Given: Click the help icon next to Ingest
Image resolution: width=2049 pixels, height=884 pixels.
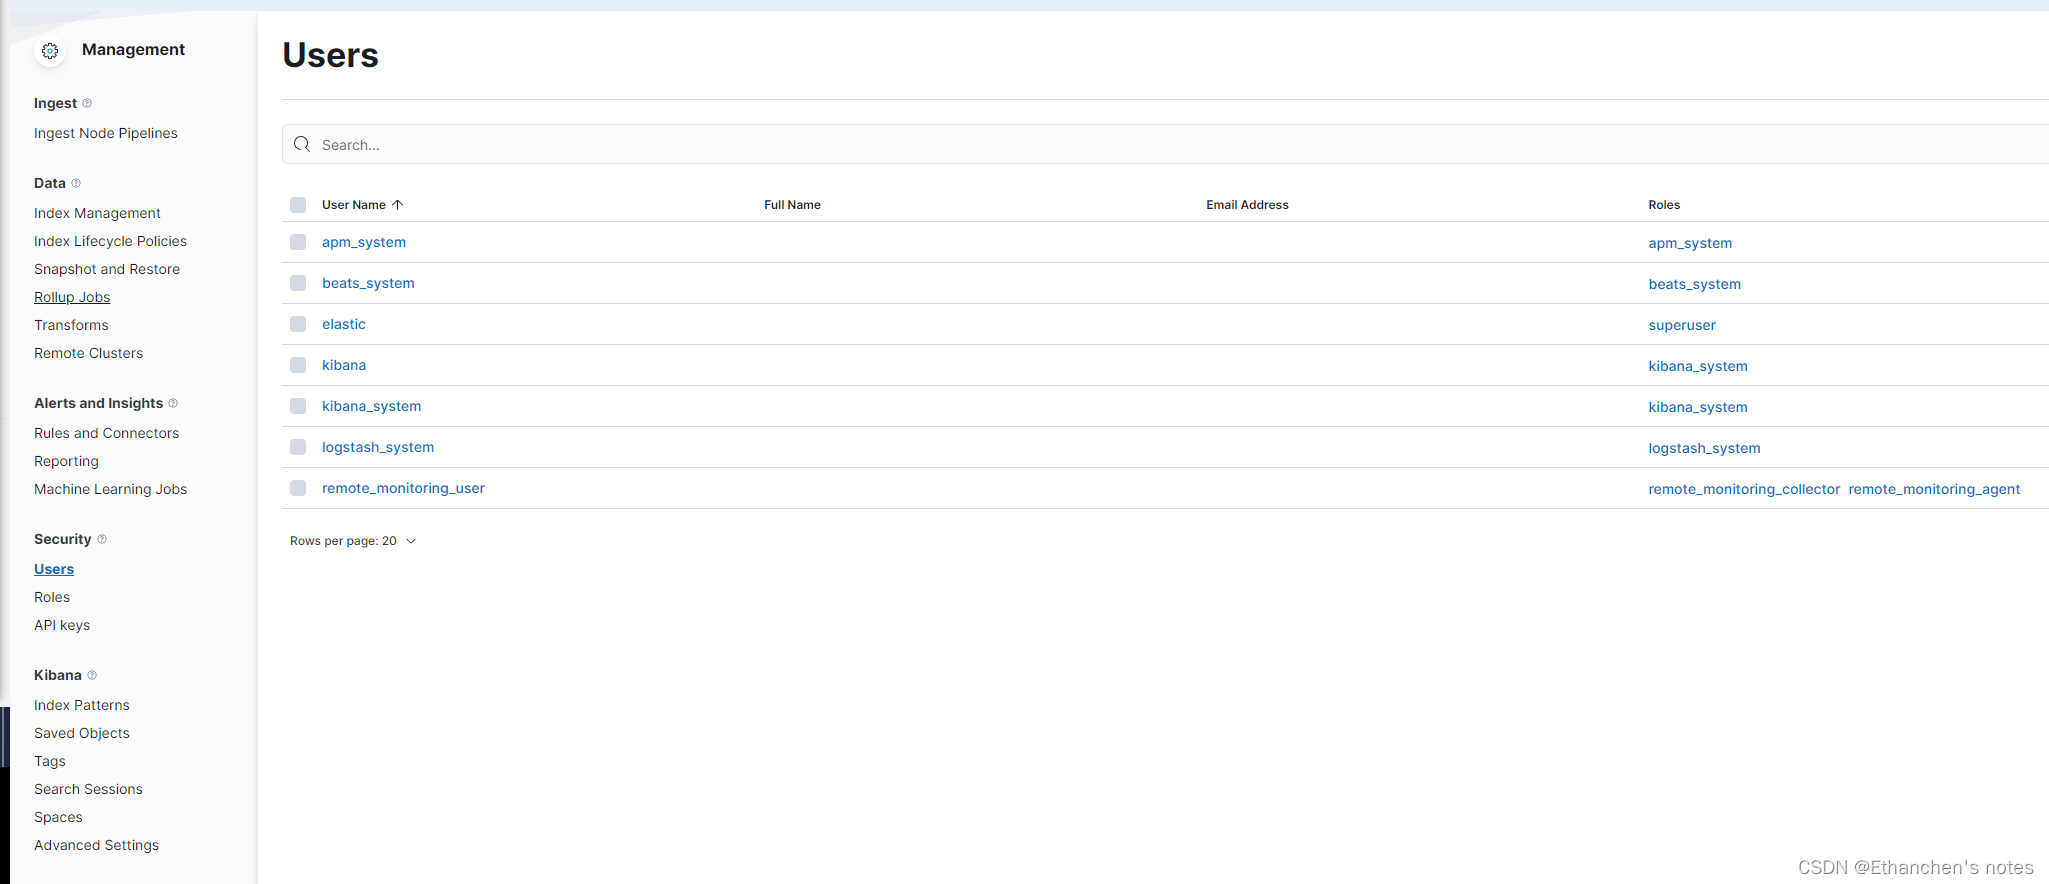Looking at the screenshot, I should 87,103.
